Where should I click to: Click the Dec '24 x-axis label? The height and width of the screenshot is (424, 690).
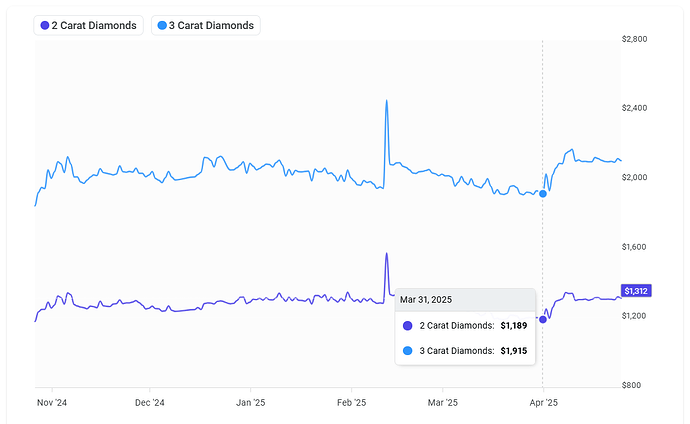[150, 402]
